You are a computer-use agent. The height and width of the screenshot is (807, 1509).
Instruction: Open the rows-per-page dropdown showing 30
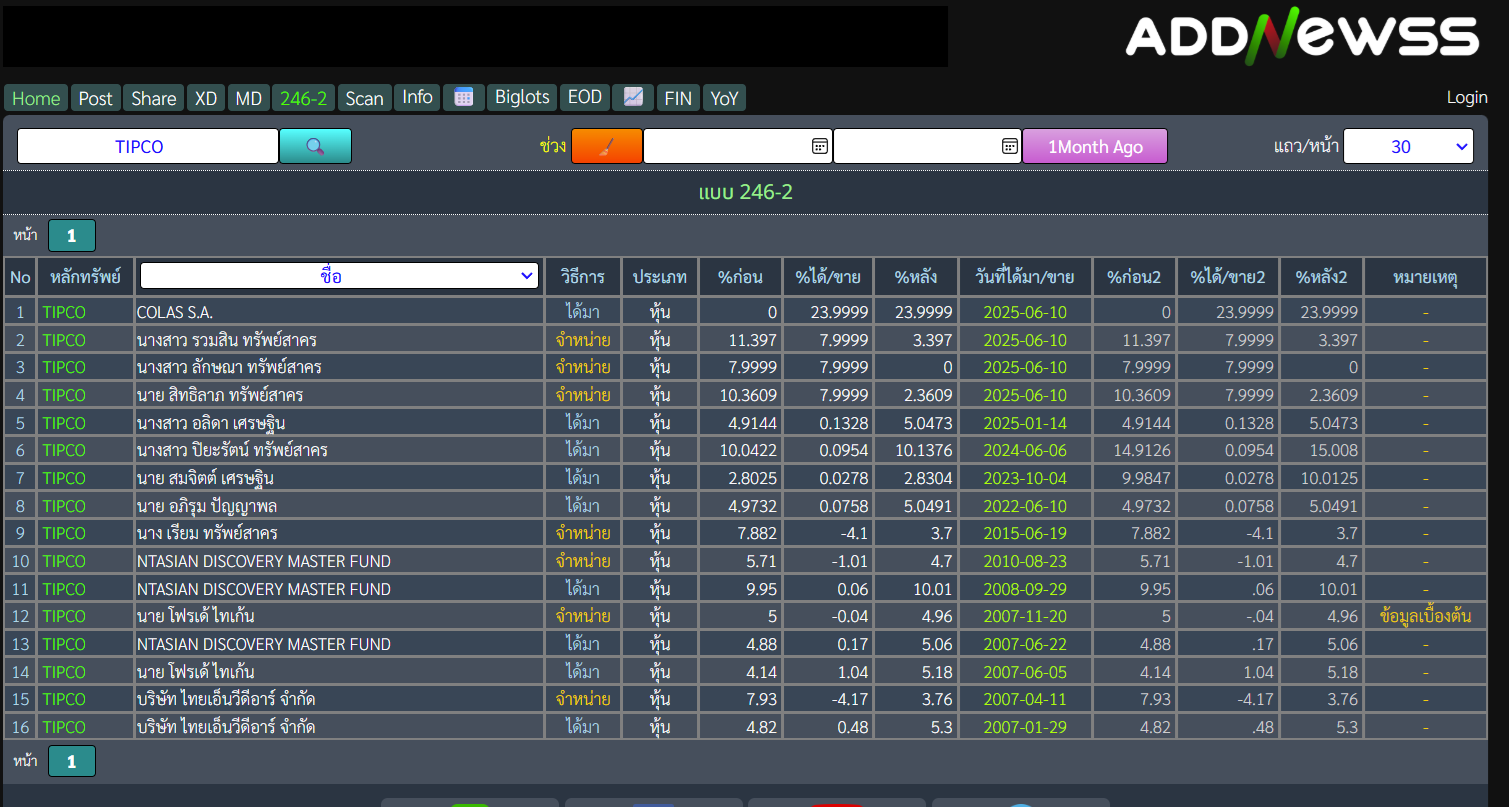(1408, 146)
